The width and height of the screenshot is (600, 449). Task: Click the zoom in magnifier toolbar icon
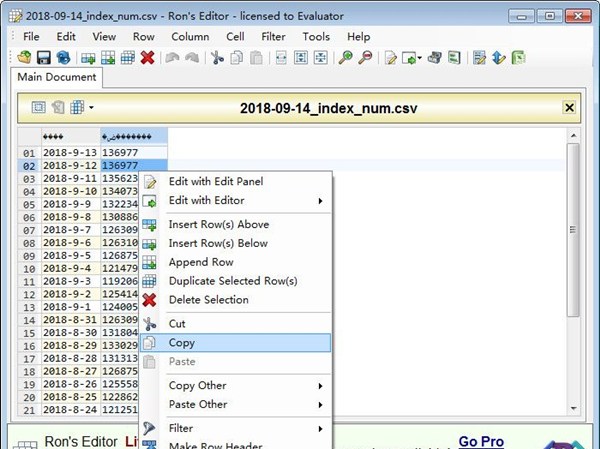(346, 58)
